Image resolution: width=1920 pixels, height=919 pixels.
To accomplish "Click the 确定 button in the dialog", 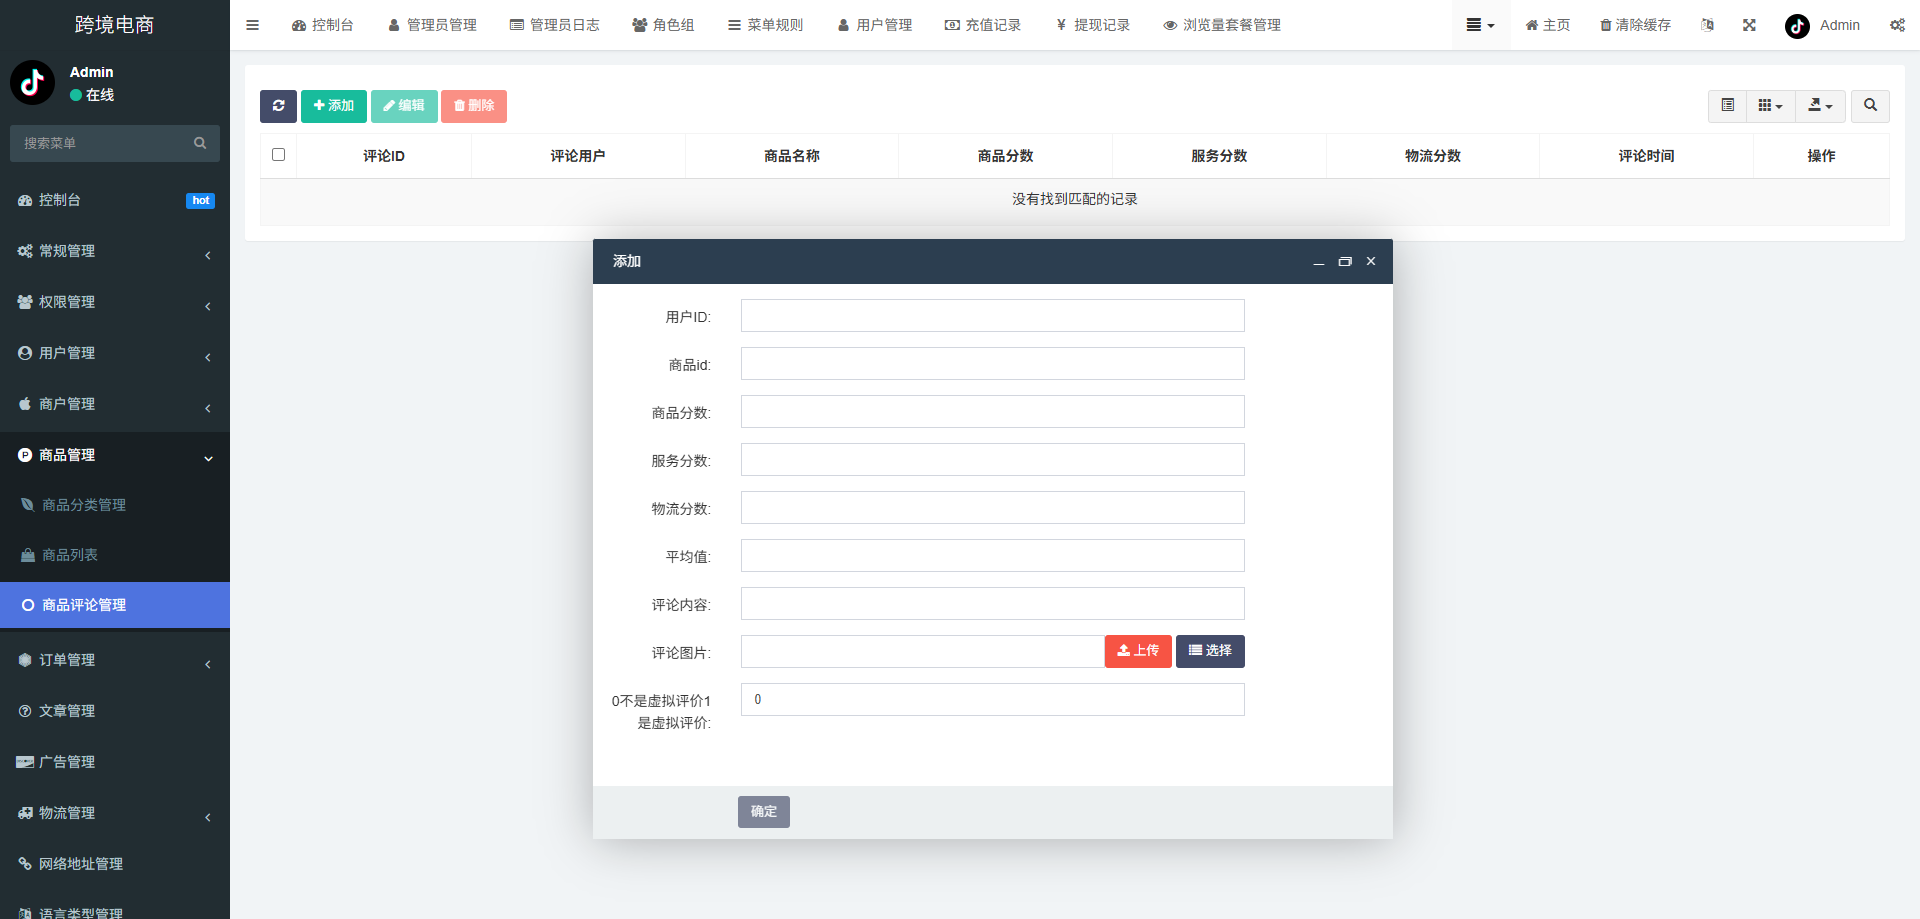I will click(763, 811).
